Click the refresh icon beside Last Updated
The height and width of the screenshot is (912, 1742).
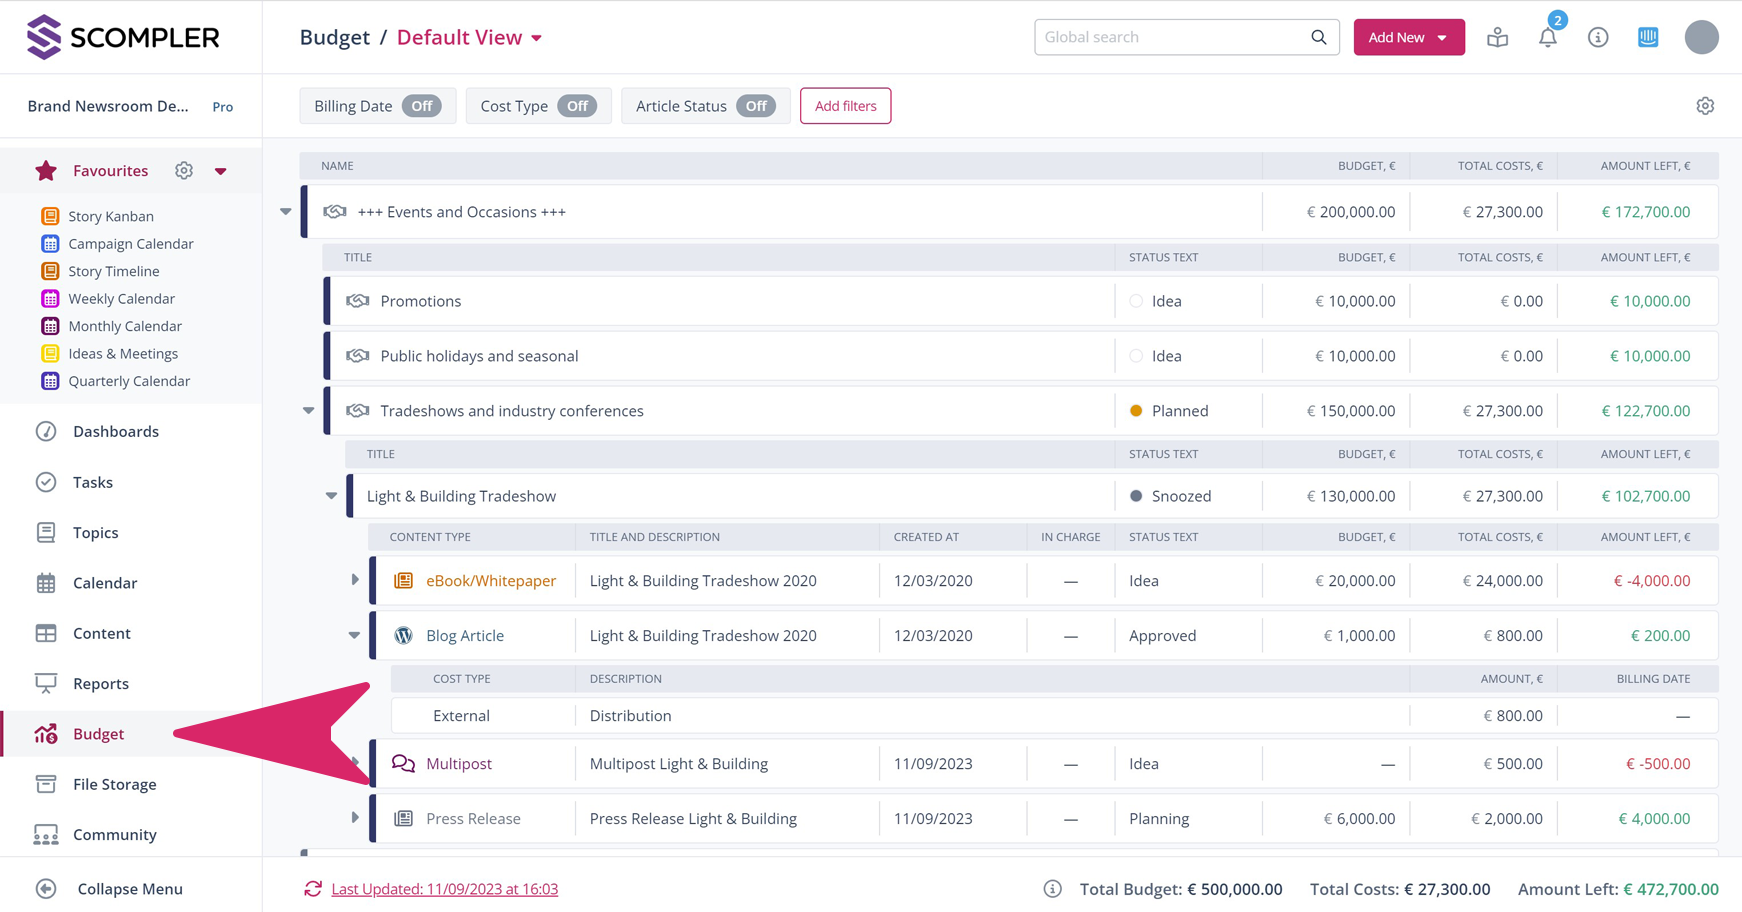click(x=313, y=889)
